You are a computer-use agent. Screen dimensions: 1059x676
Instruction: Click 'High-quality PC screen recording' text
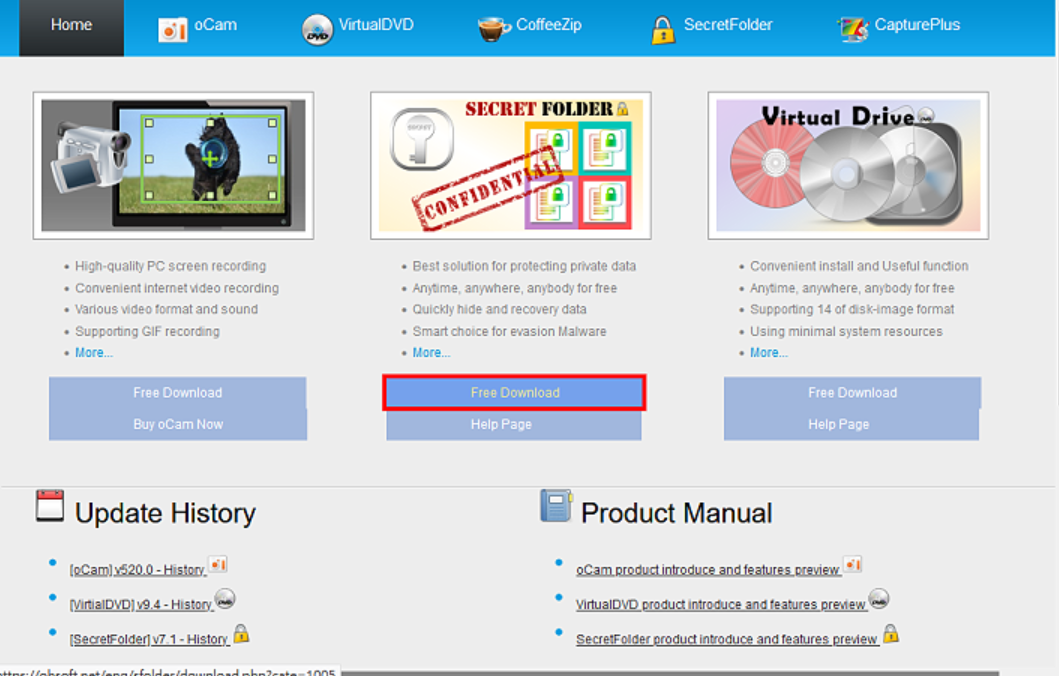pos(171,266)
